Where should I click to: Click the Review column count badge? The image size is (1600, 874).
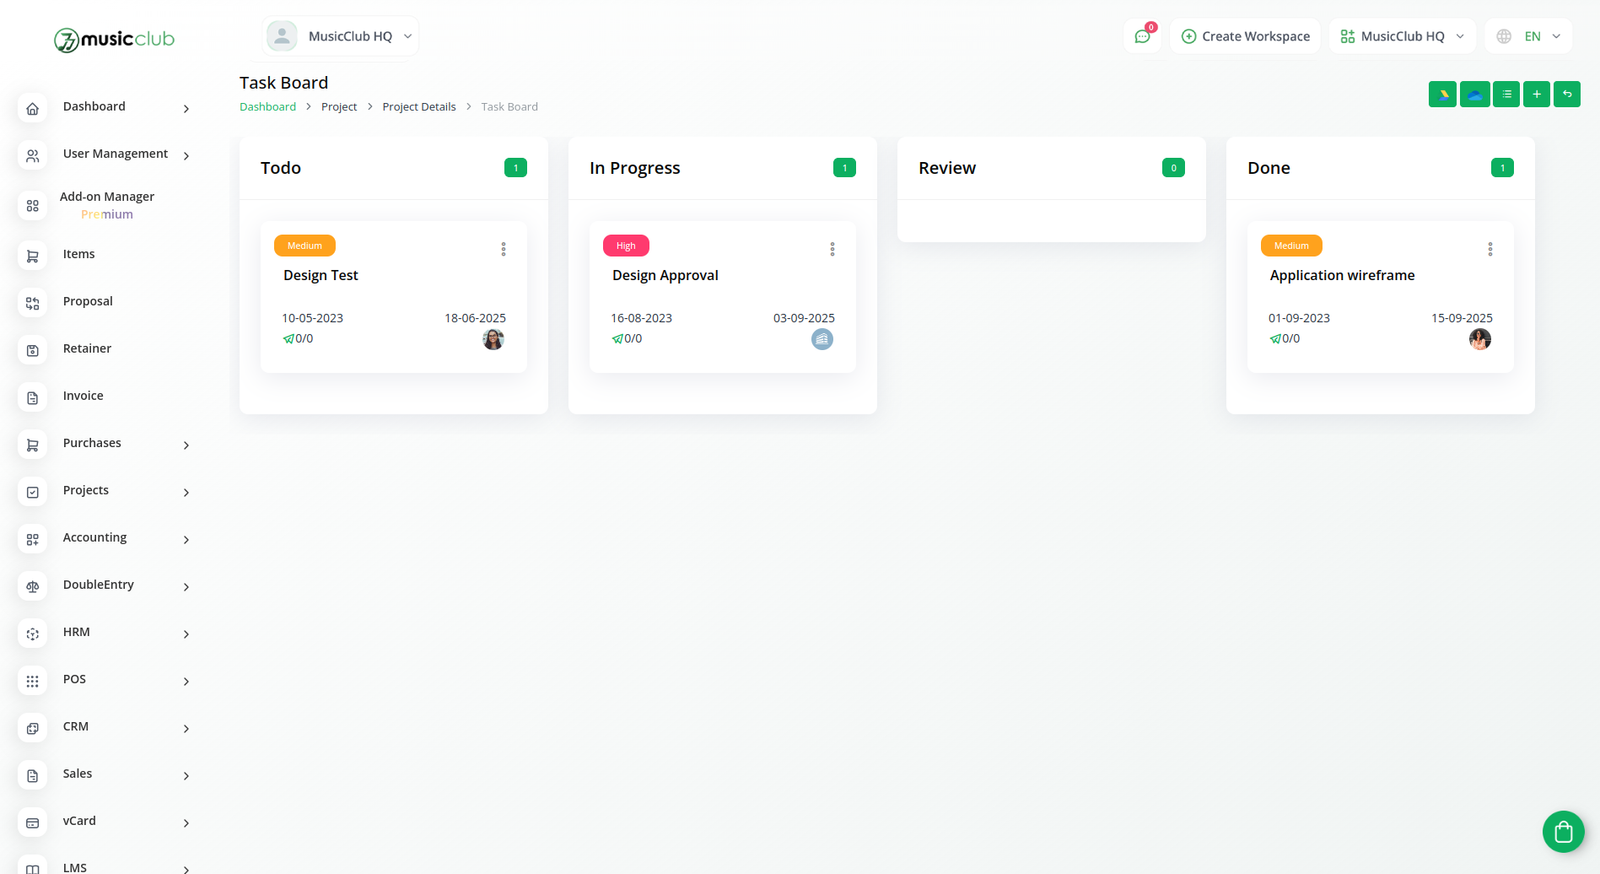[x=1173, y=168]
